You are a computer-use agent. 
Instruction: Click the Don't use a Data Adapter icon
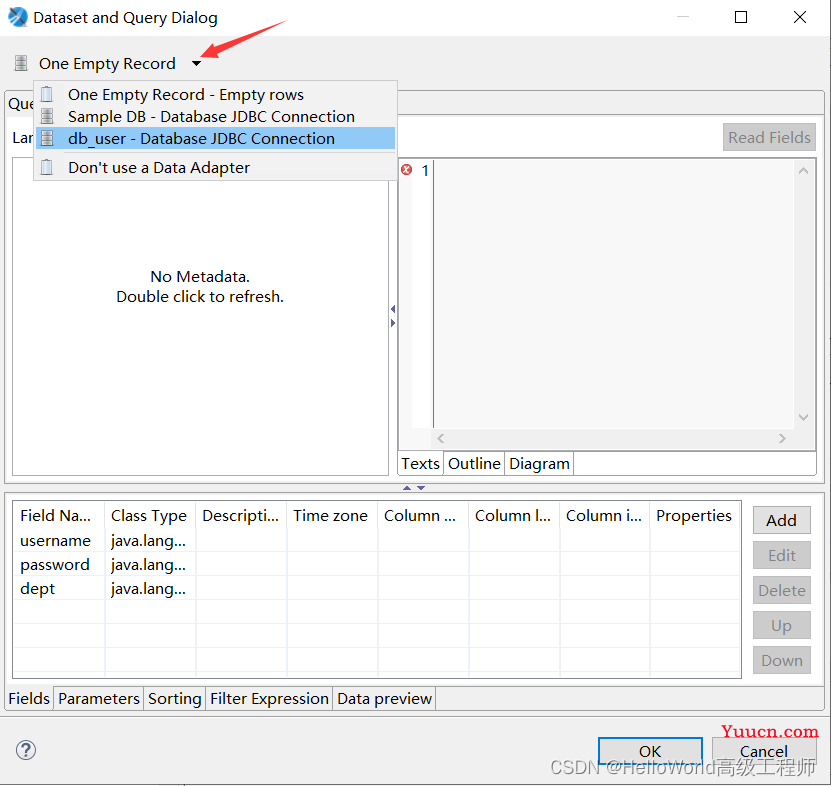click(x=47, y=167)
